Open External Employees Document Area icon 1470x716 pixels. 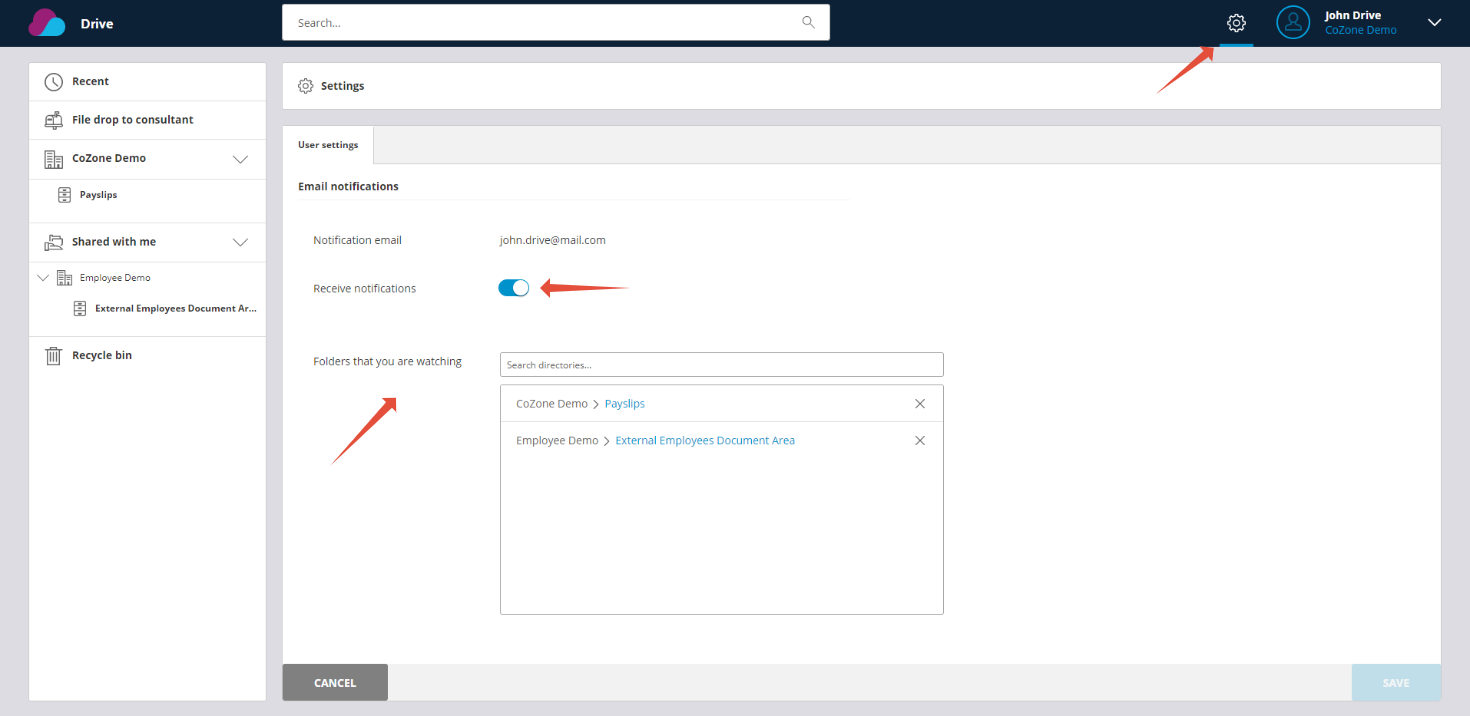click(x=80, y=308)
